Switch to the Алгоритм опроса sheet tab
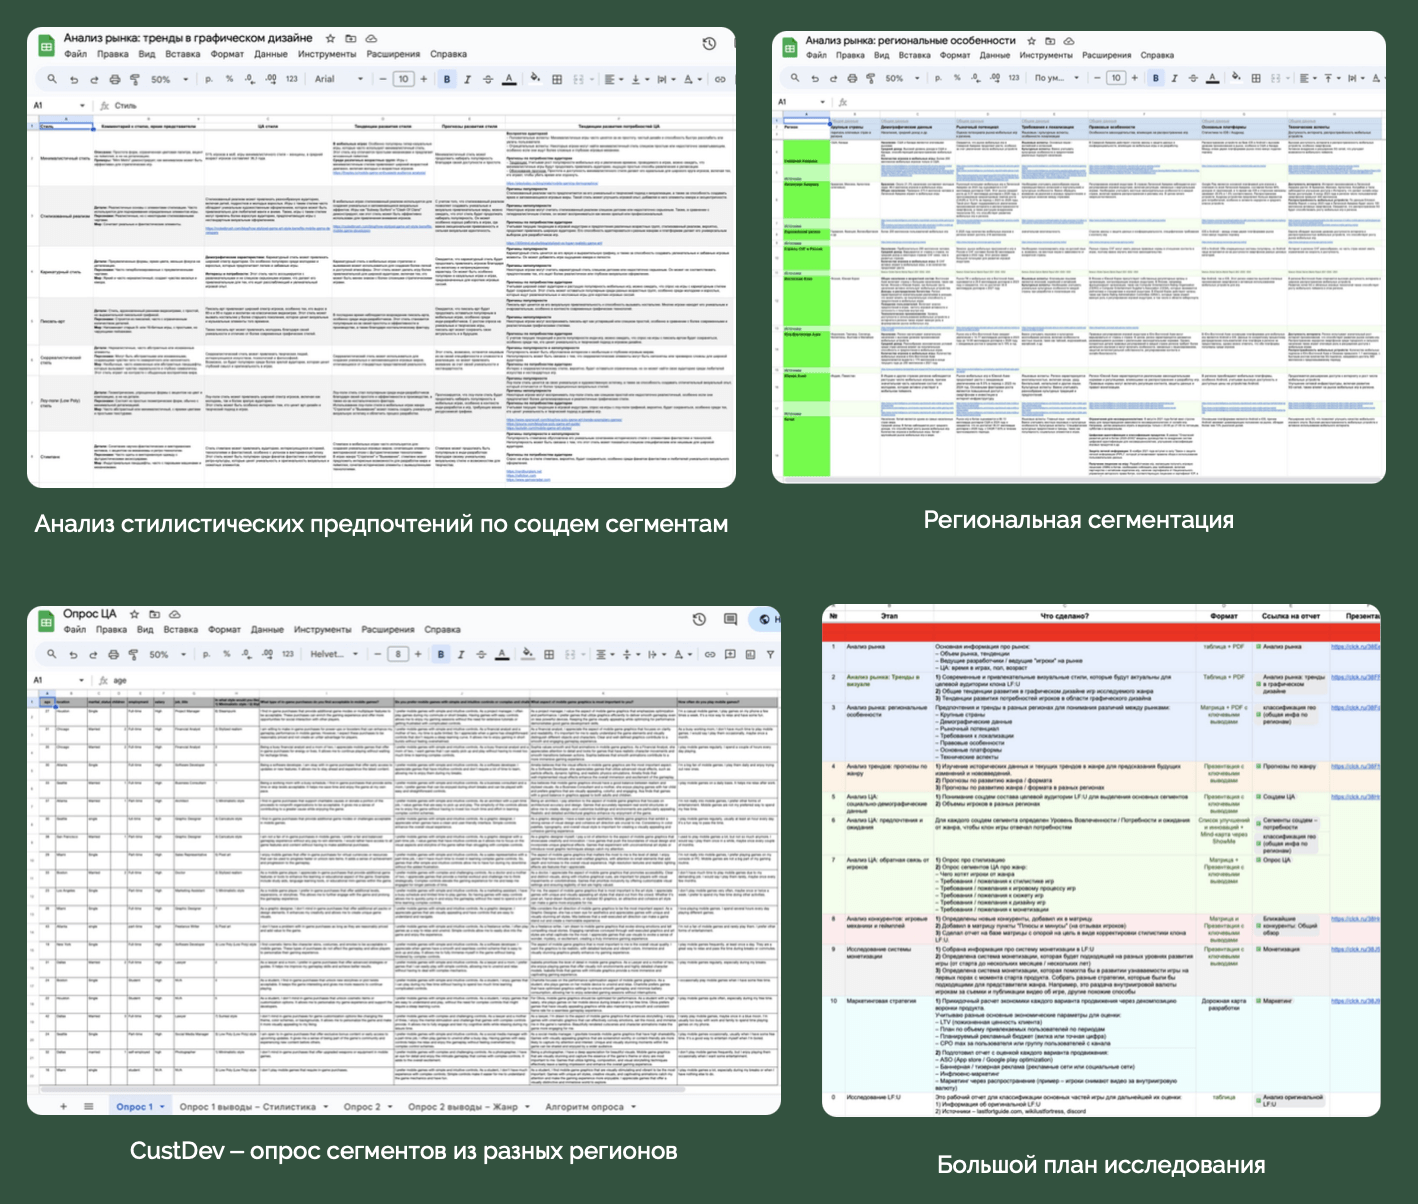The height and width of the screenshot is (1204, 1418). [x=584, y=1107]
